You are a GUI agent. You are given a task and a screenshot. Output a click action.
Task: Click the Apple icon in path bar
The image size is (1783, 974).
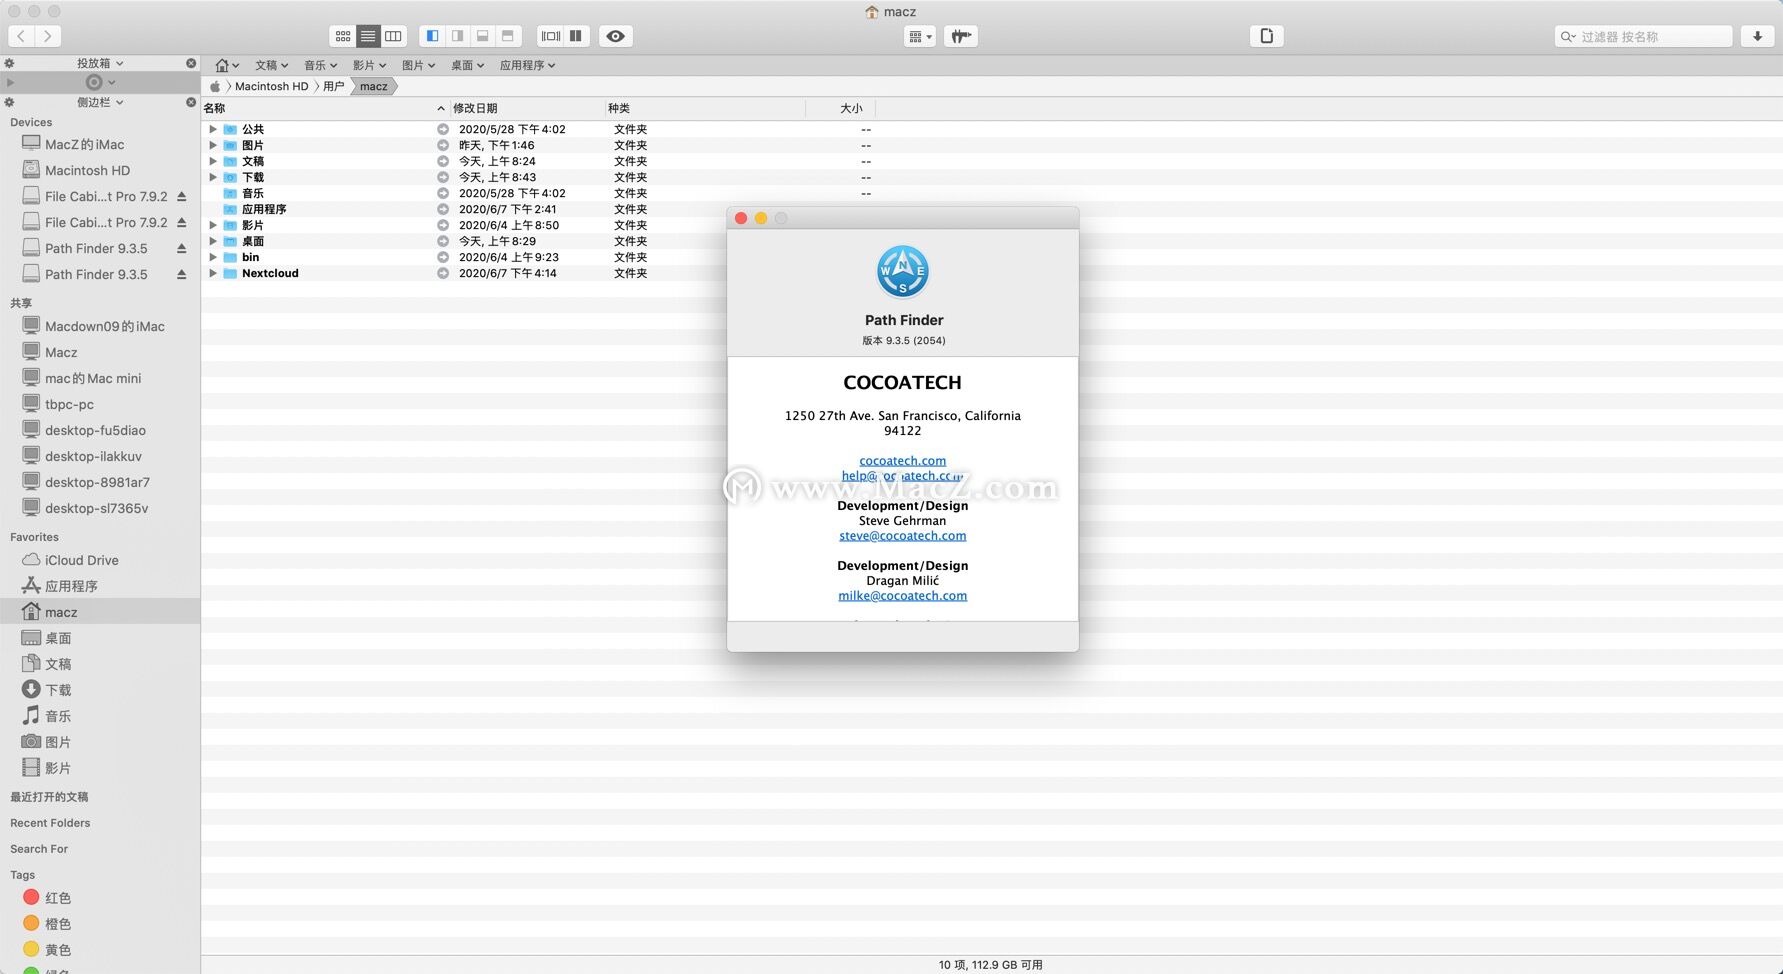tap(214, 86)
